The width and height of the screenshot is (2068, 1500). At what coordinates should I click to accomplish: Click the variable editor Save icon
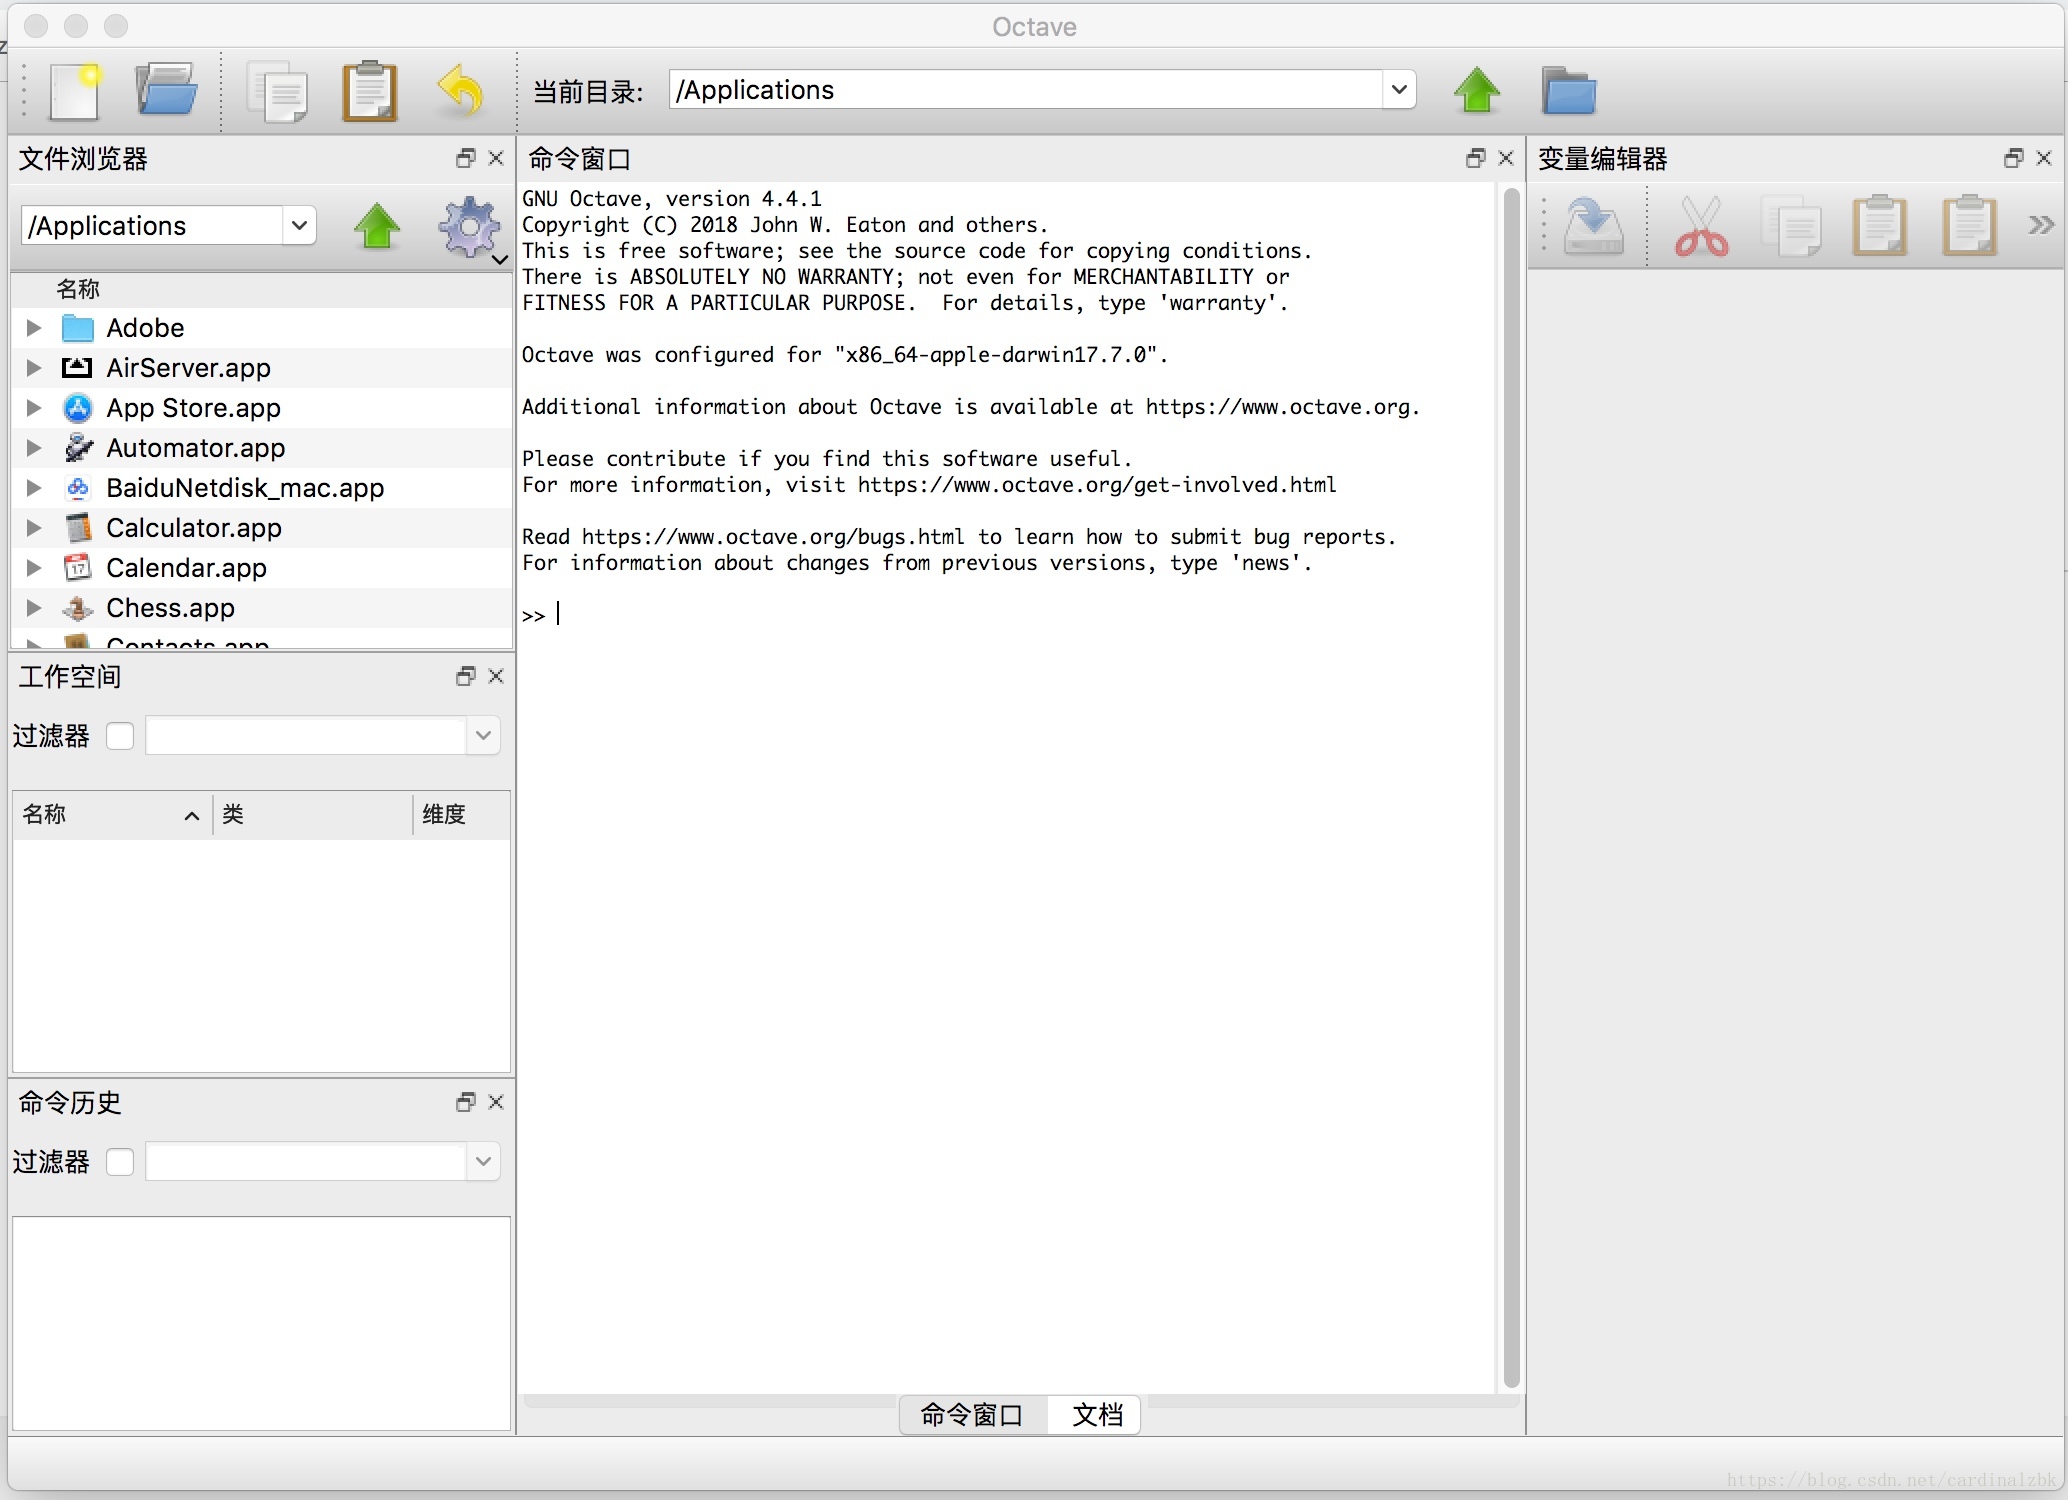1593,226
